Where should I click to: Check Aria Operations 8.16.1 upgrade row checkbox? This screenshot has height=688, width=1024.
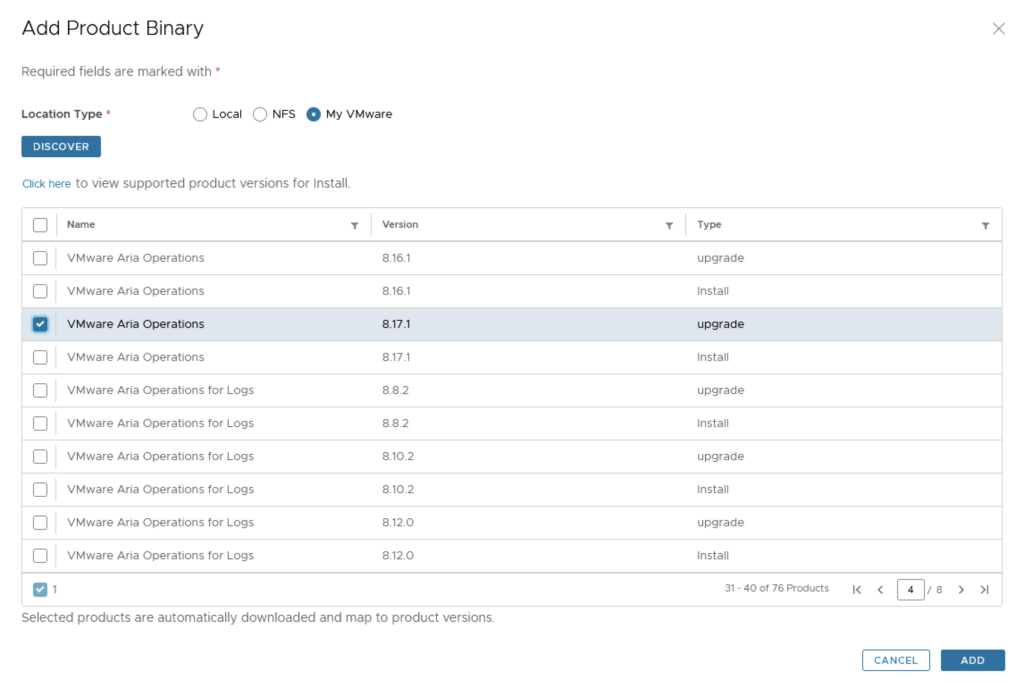[x=40, y=258]
